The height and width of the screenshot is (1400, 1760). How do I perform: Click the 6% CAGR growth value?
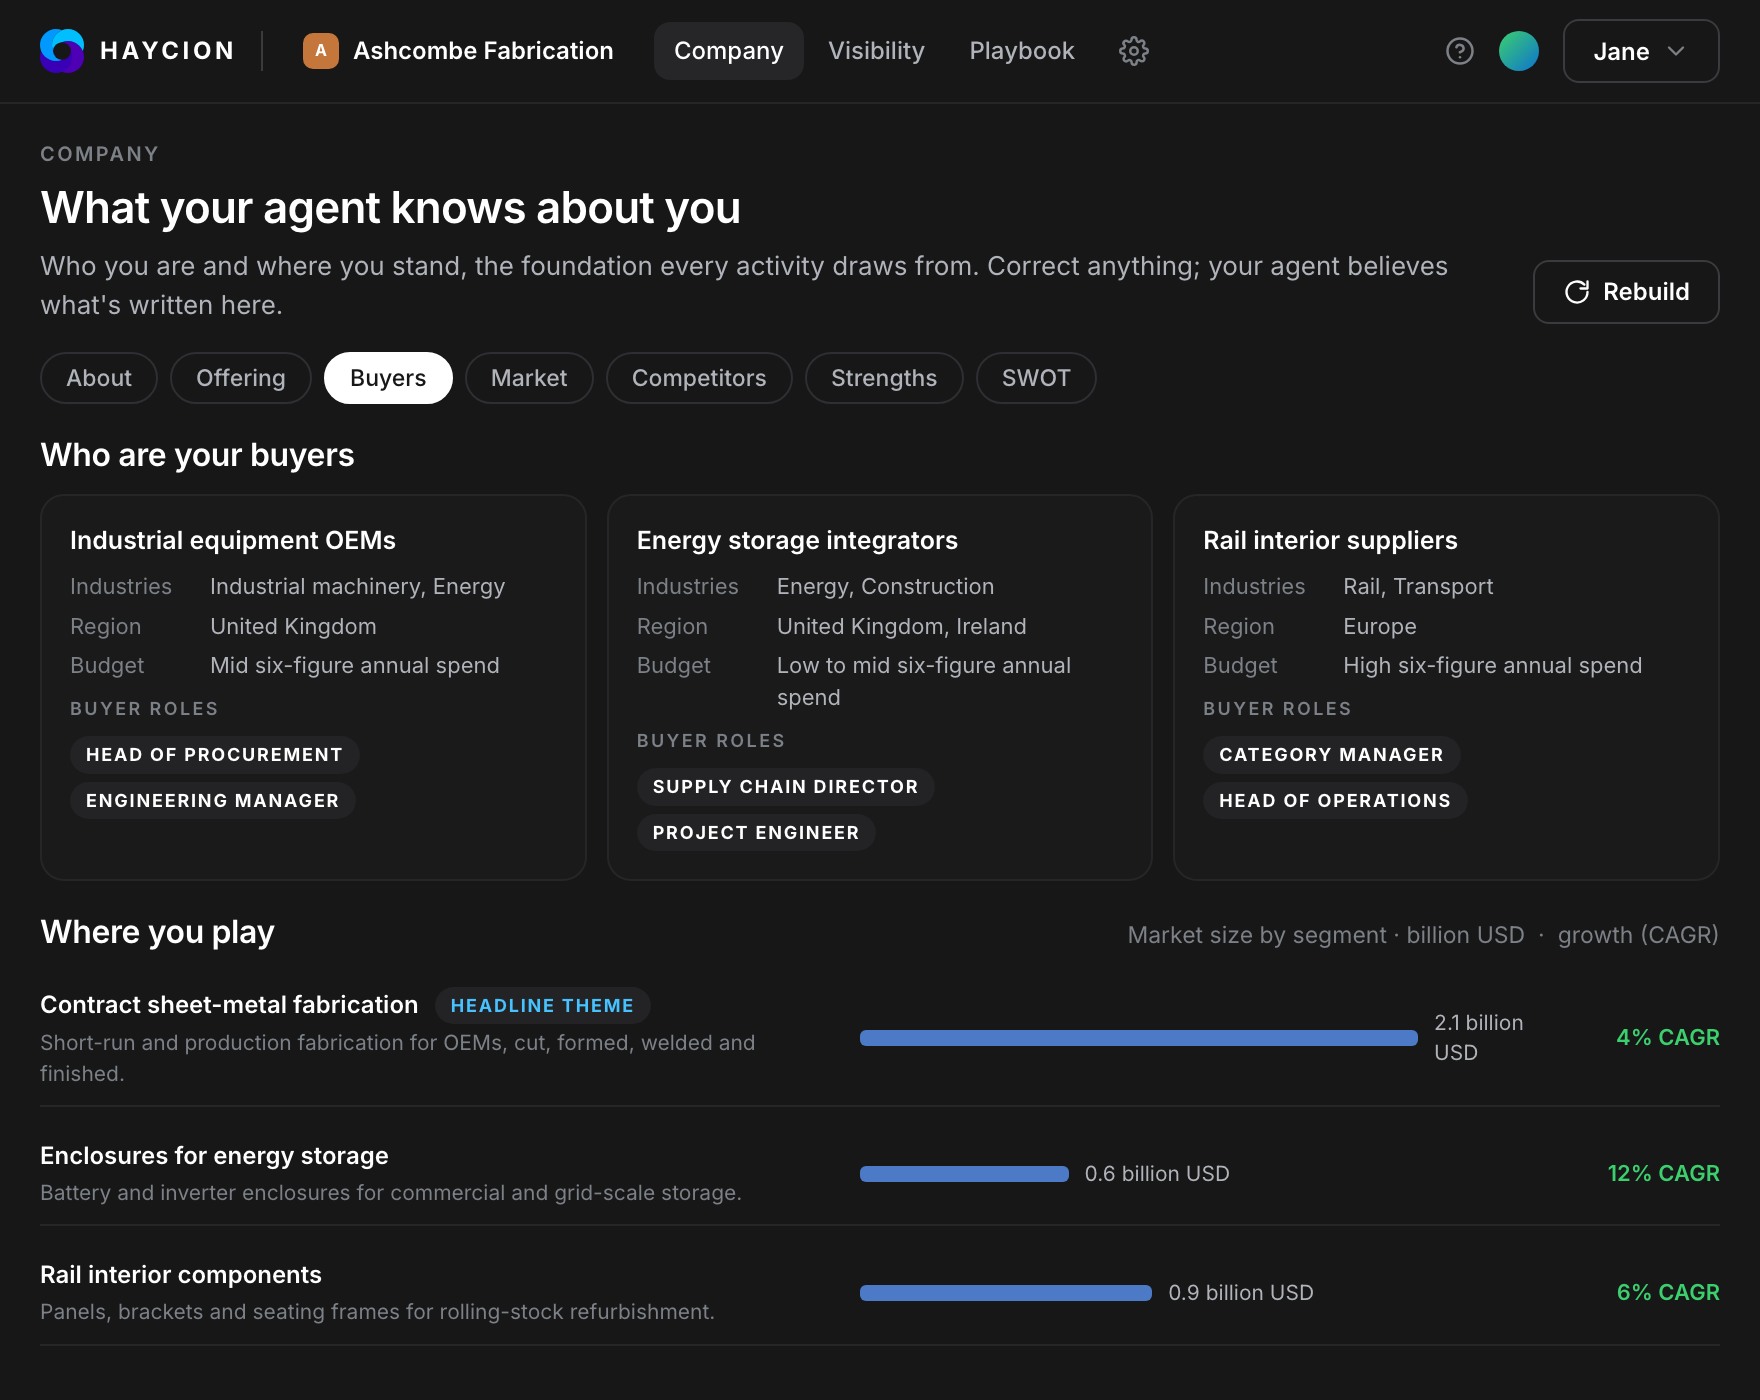pyautogui.click(x=1668, y=1293)
